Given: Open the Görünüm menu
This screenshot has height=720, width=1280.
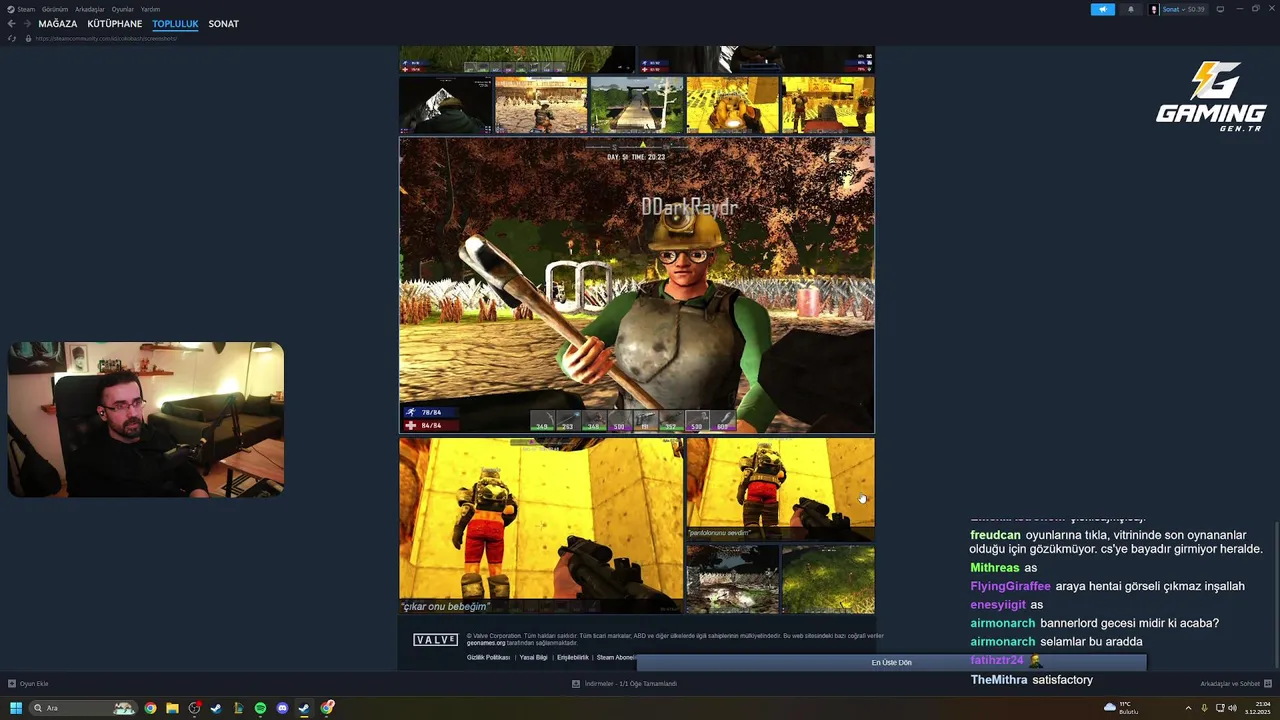Looking at the screenshot, I should [x=55, y=9].
